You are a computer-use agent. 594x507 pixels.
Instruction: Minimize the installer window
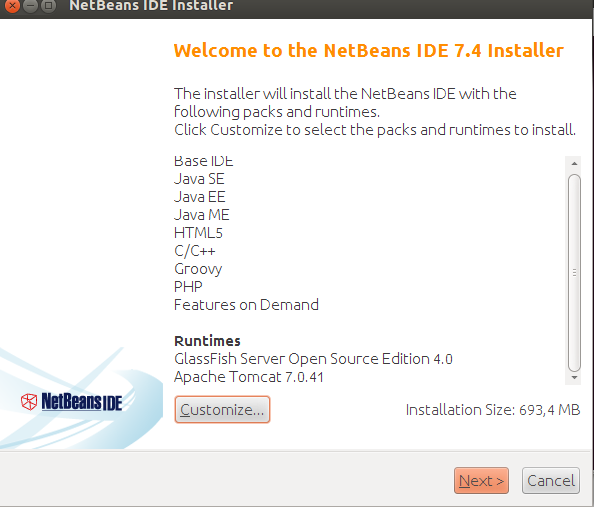[x=30, y=6]
